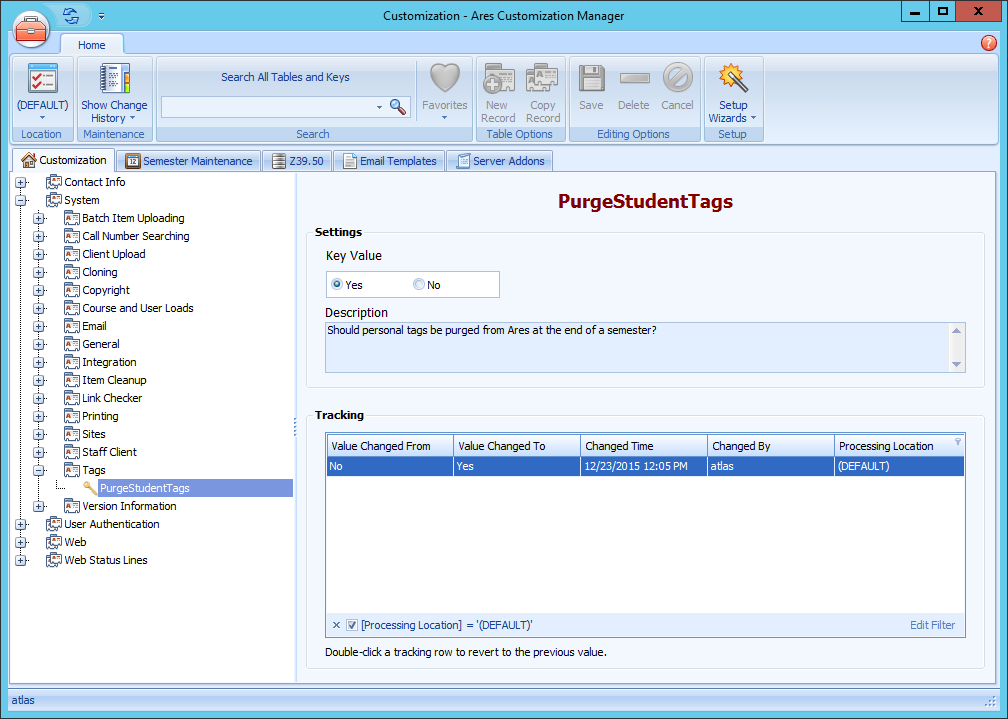Viewport: 1008px width, 719px height.
Task: Open the Help icon at top right
Action: pos(989,43)
